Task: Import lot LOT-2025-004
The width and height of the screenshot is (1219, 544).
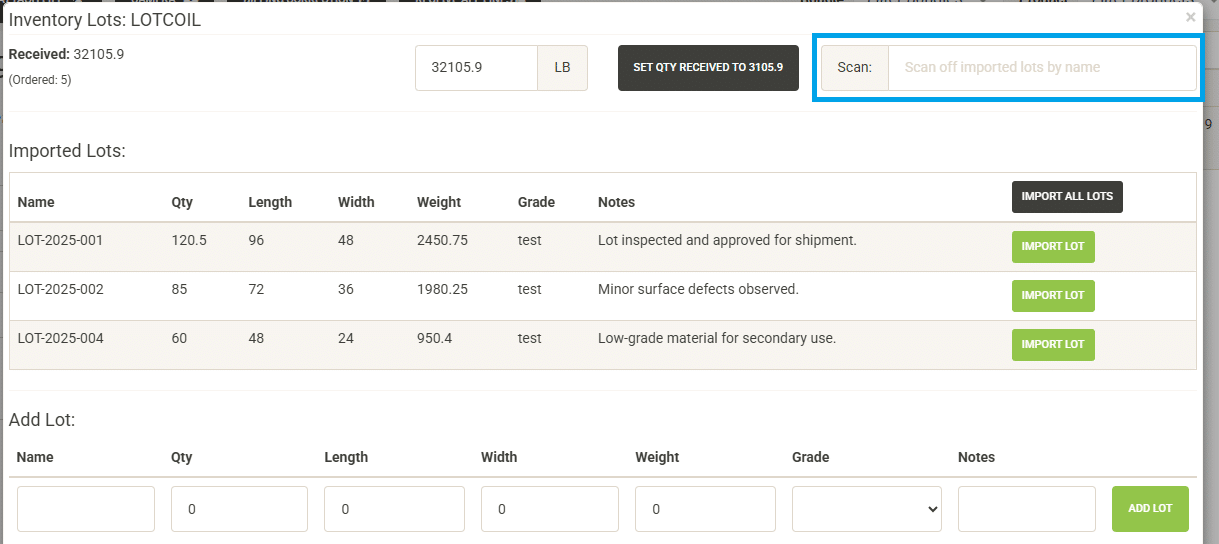Action: (1053, 345)
